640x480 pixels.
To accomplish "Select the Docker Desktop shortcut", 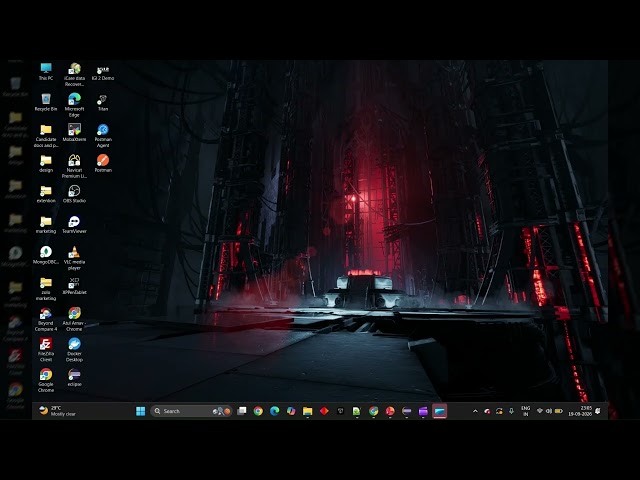I will coord(74,350).
